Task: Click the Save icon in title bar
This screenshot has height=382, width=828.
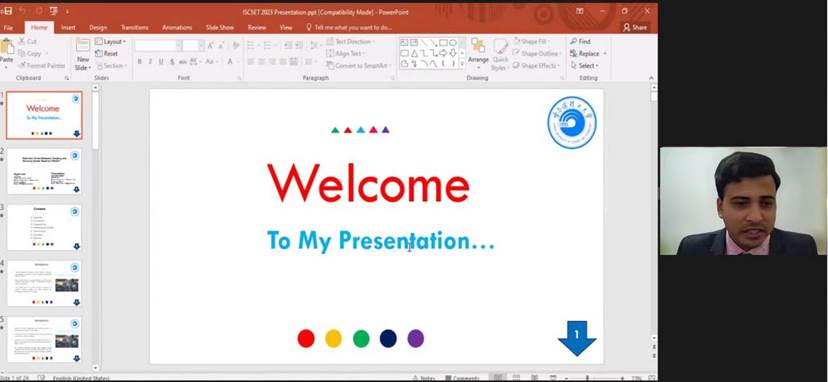Action: (7, 11)
